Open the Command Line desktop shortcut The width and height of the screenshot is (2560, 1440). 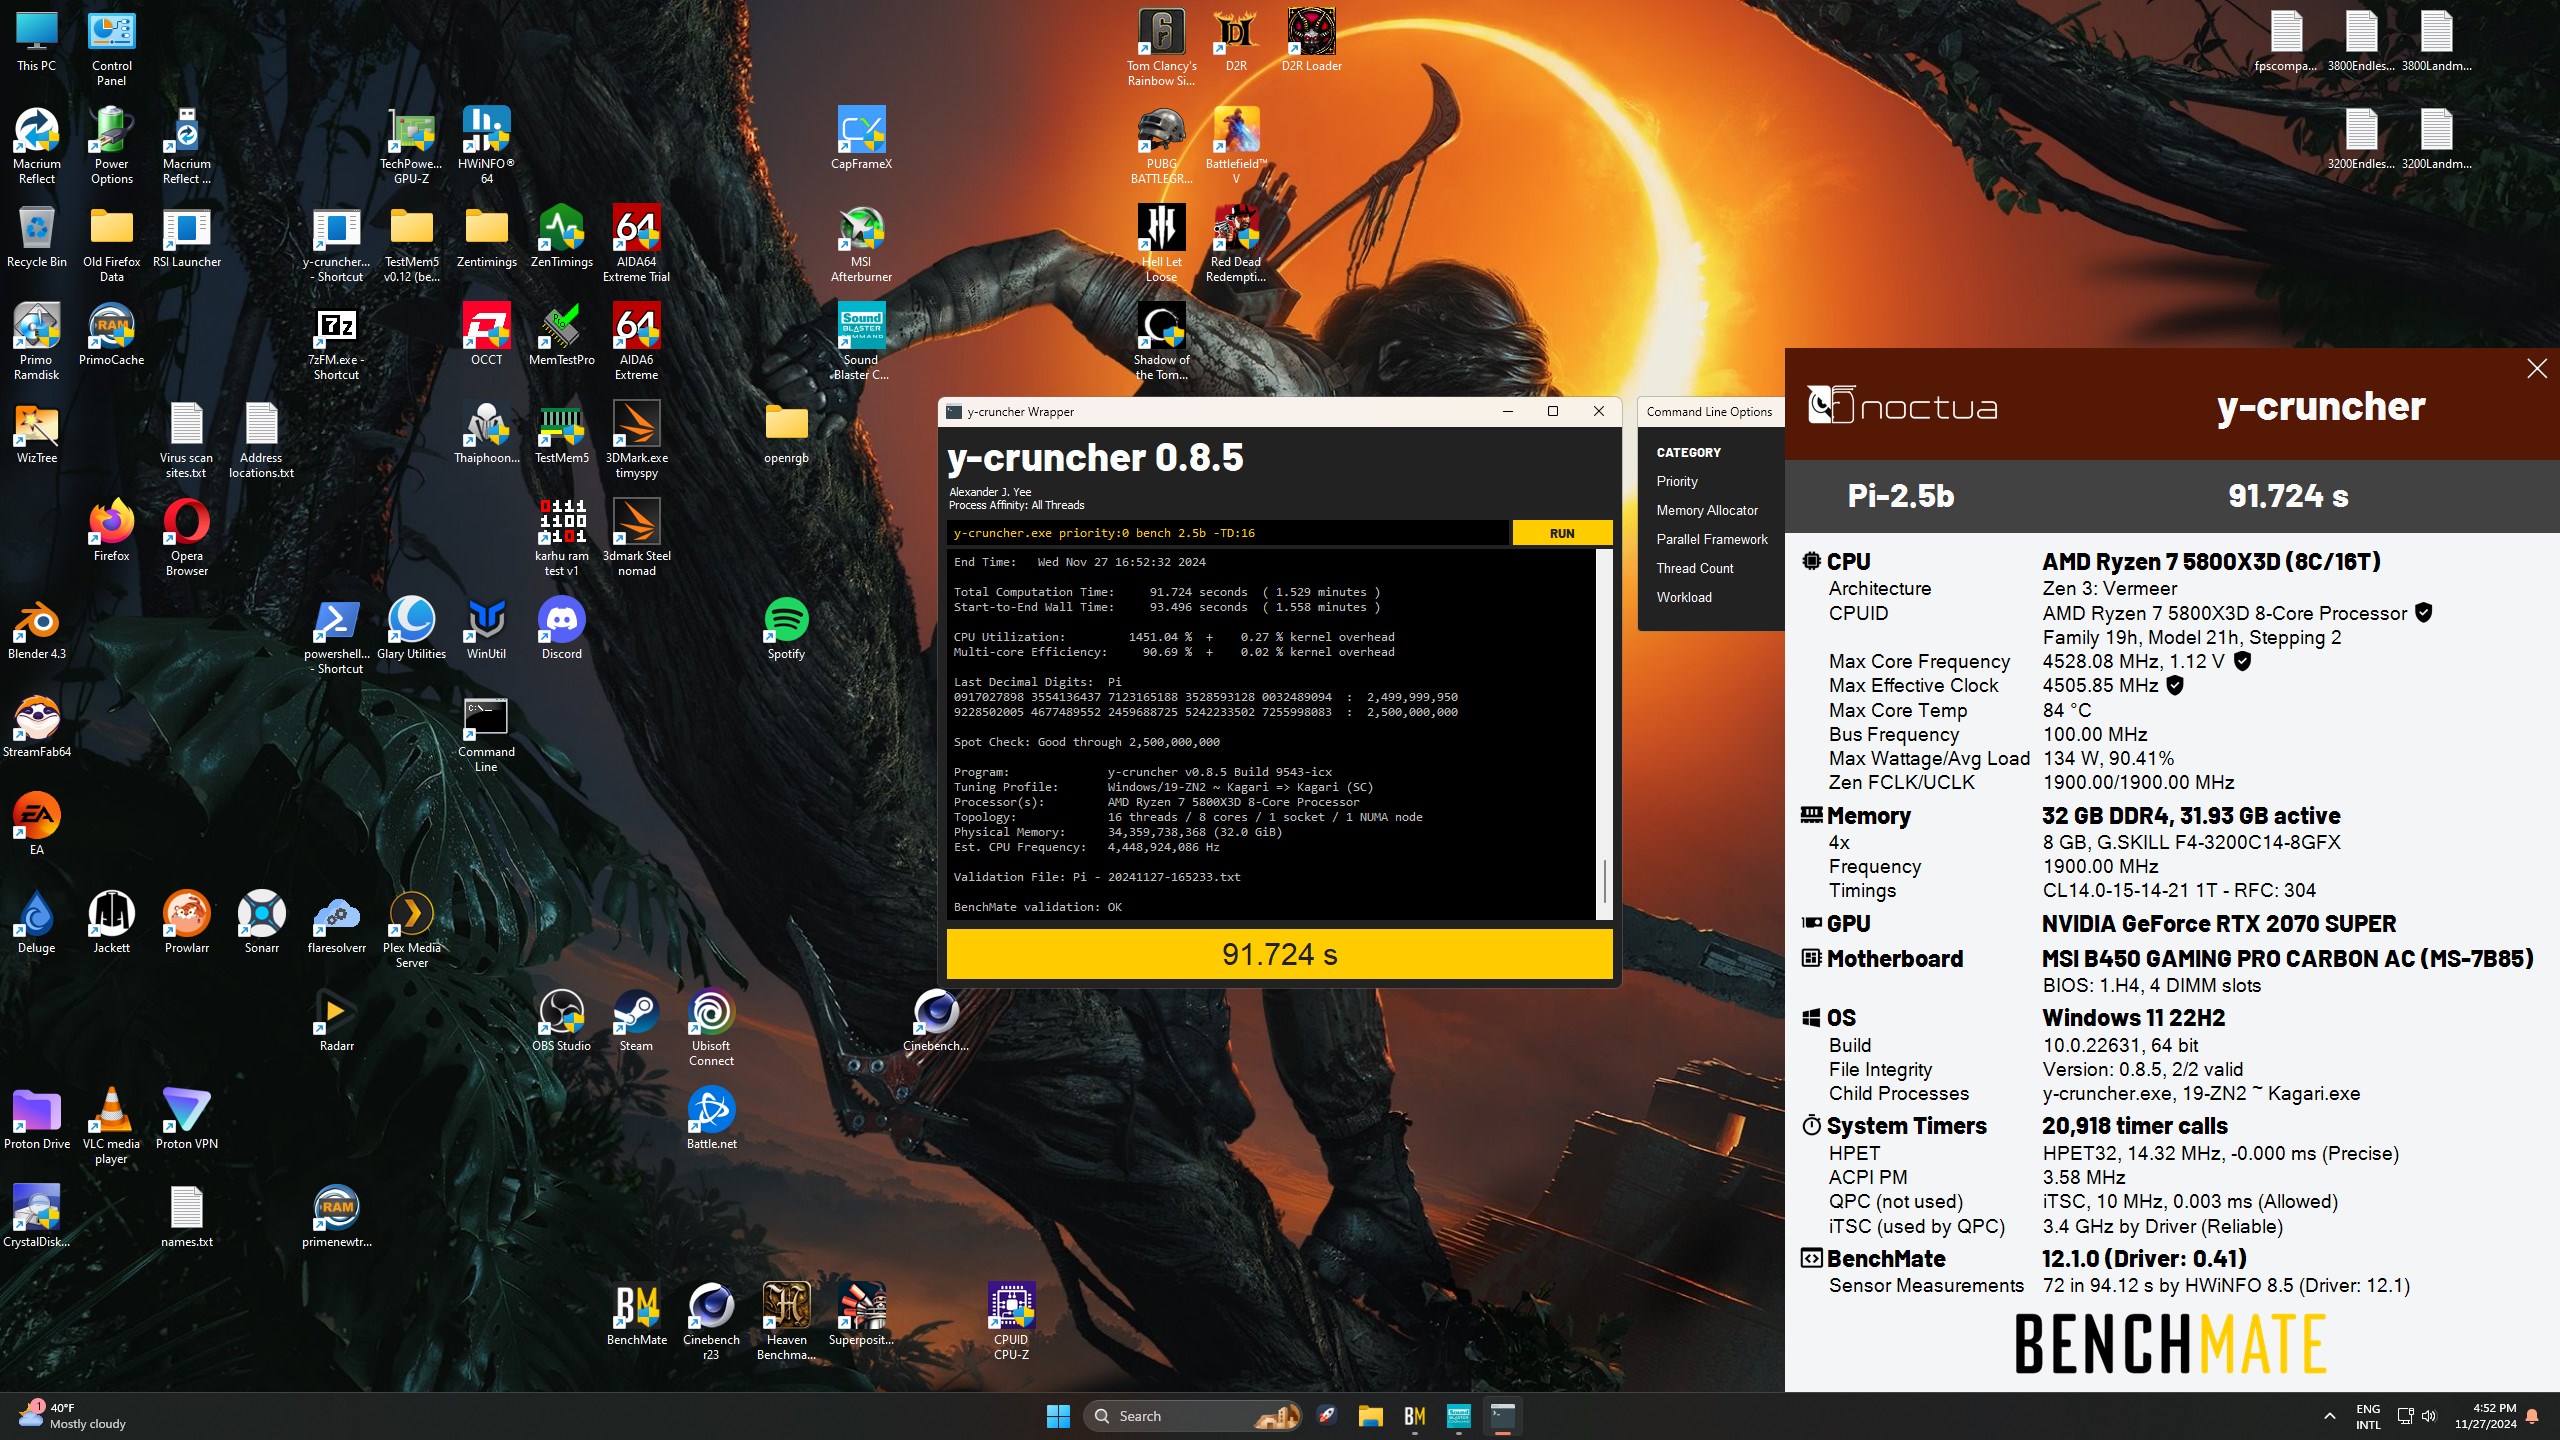[x=486, y=733]
